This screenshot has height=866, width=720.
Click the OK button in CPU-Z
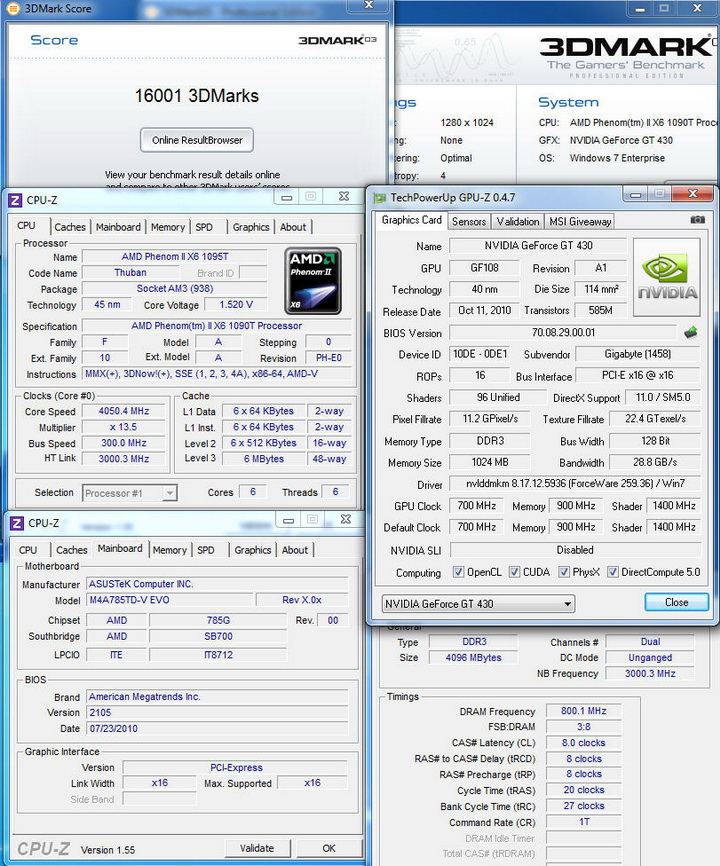pyautogui.click(x=329, y=848)
